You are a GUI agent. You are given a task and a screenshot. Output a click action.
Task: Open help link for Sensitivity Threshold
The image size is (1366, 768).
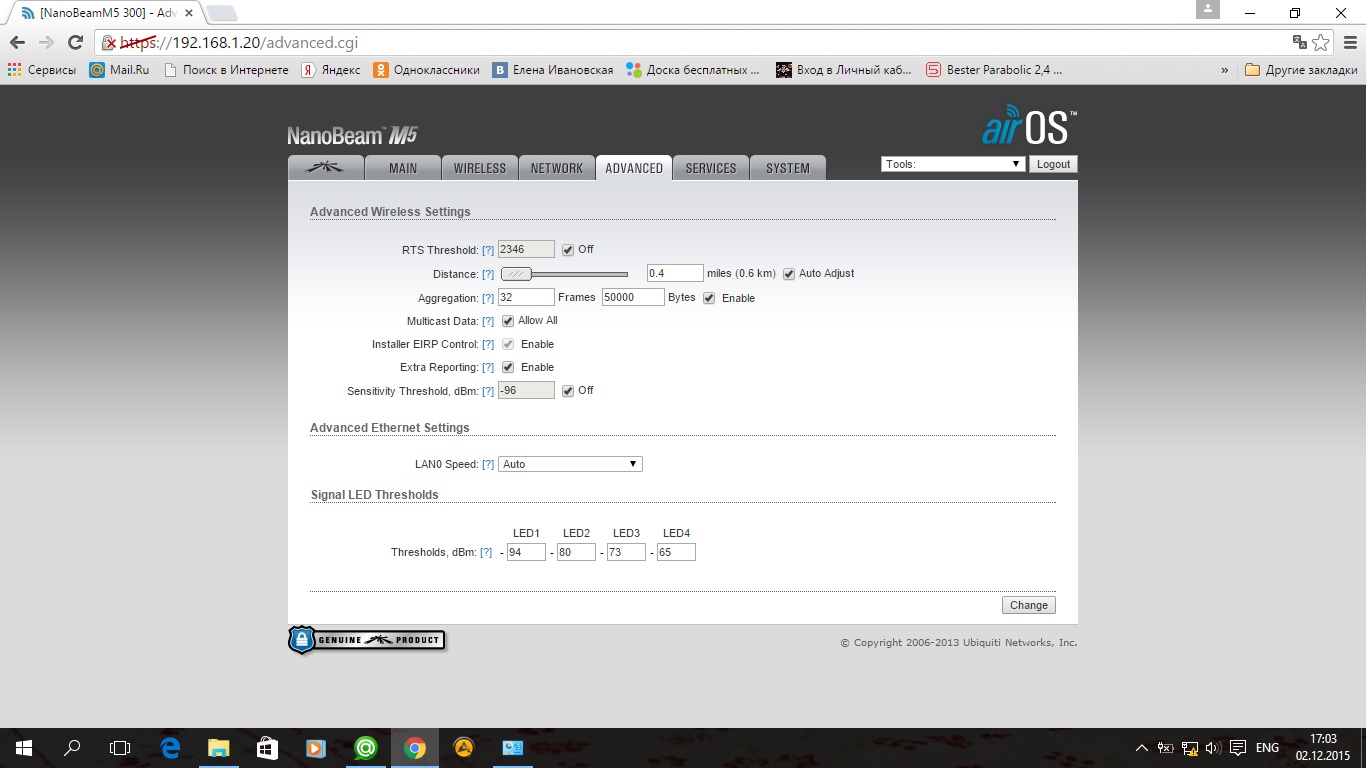pos(488,391)
